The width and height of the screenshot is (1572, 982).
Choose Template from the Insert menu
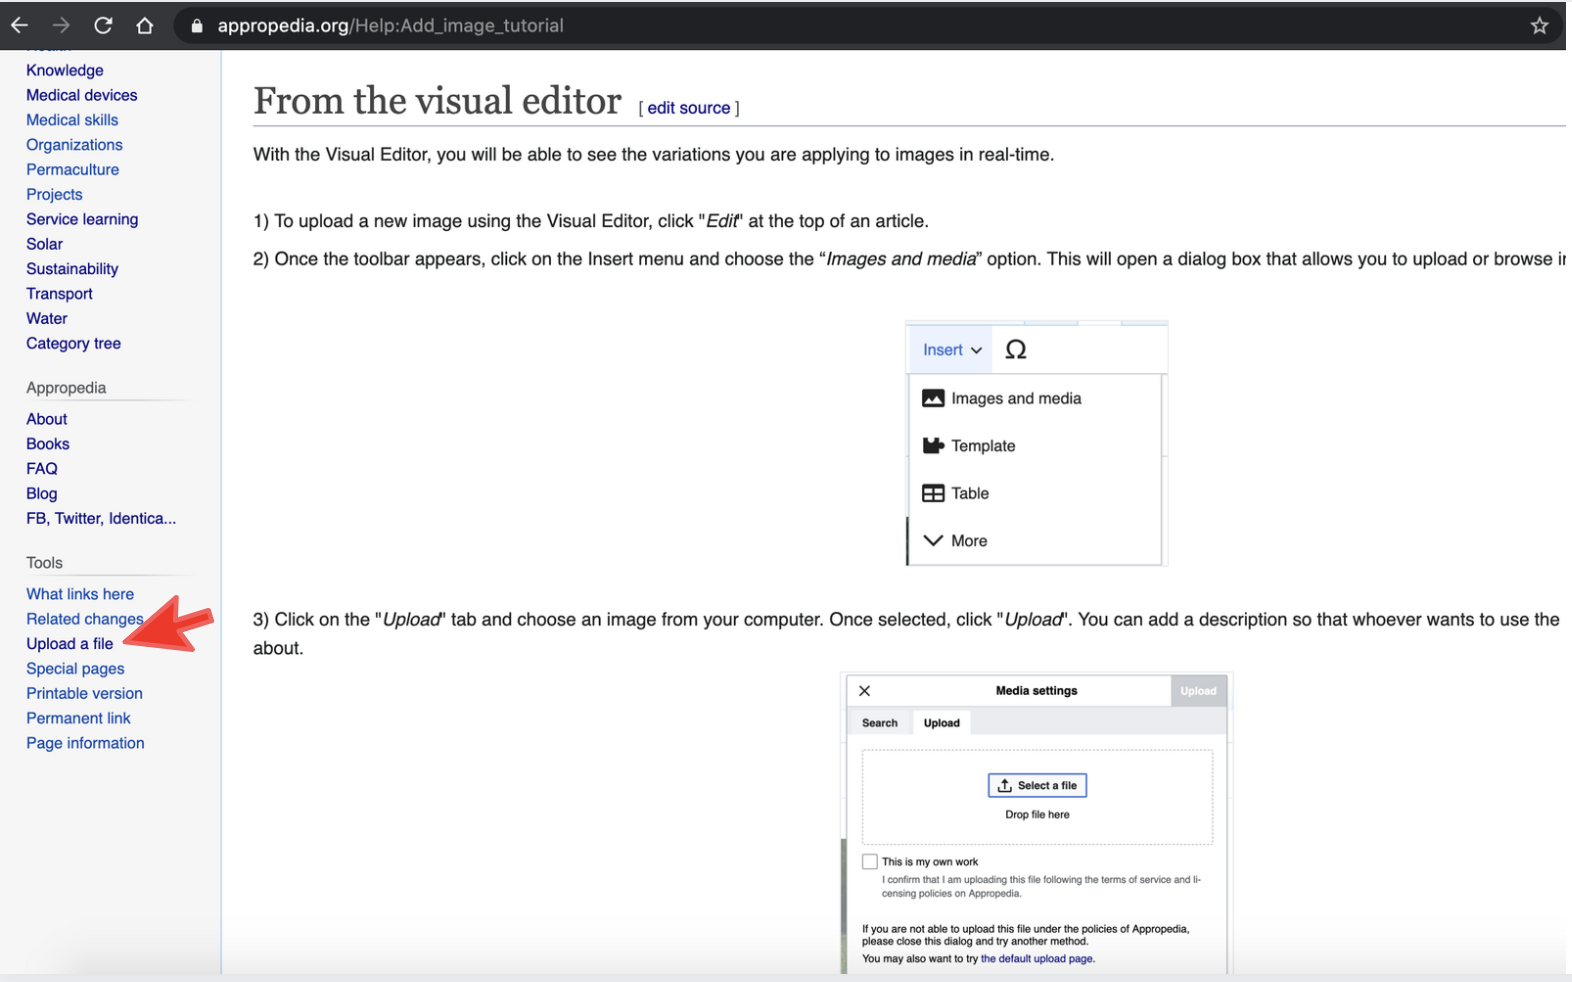point(982,446)
